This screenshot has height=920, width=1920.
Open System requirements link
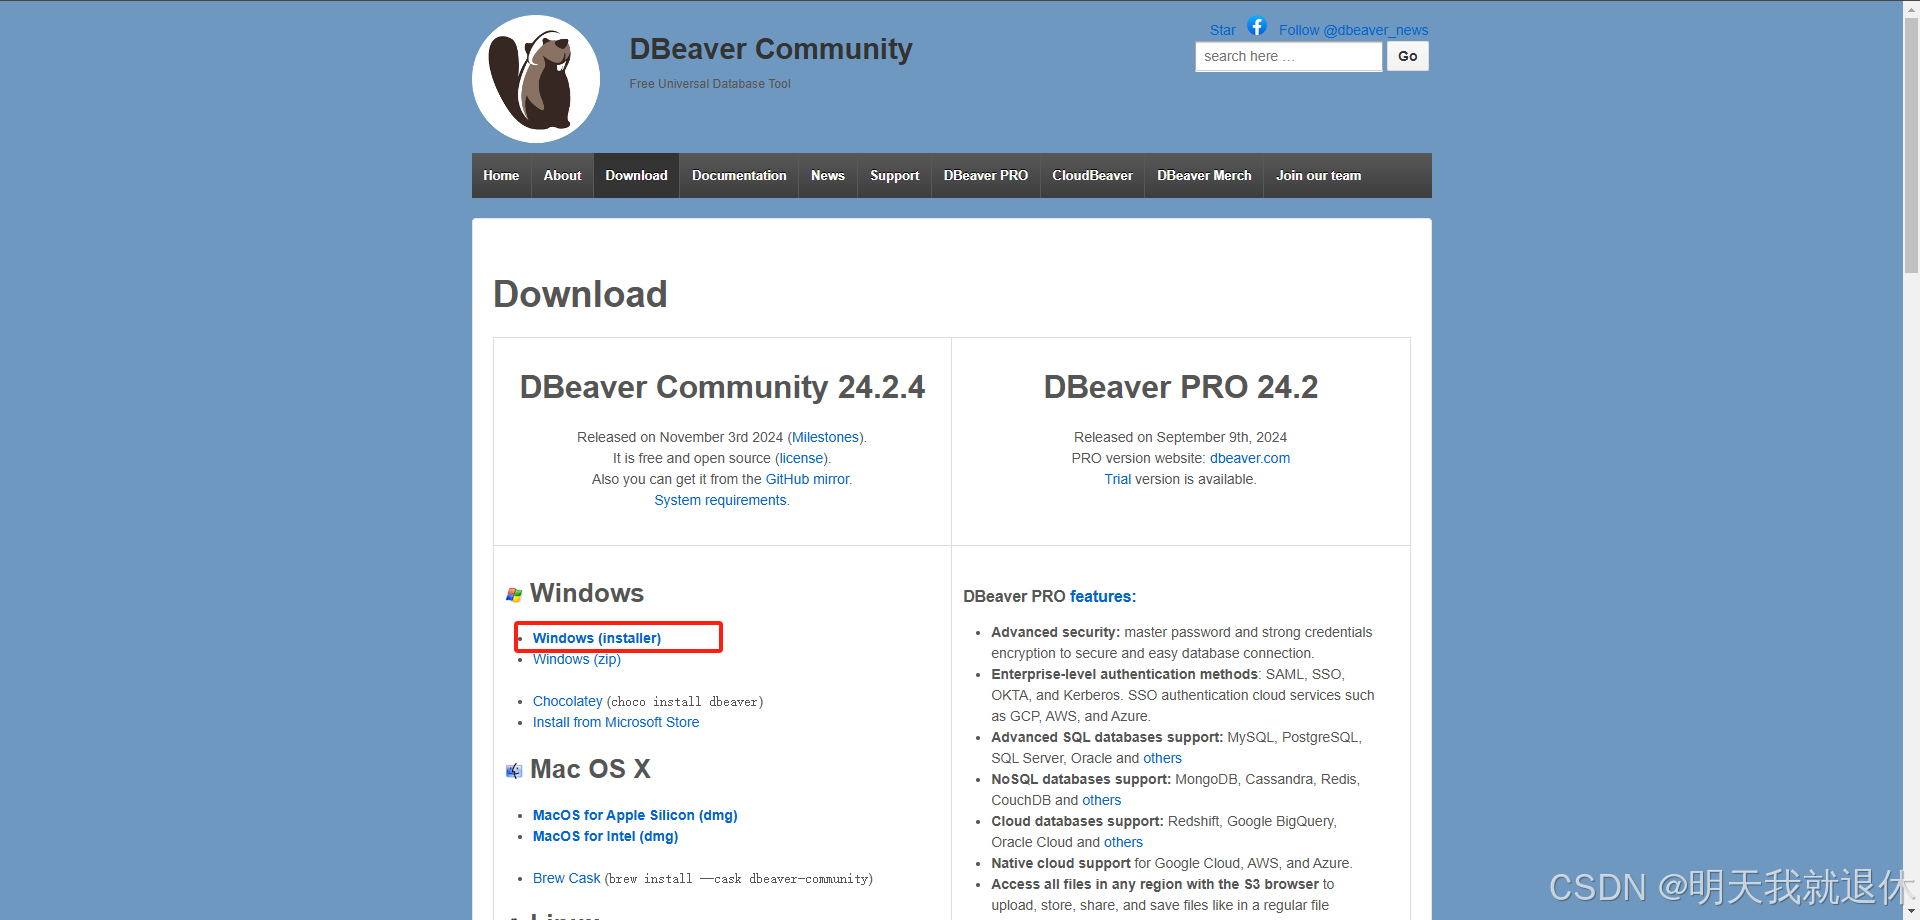click(720, 500)
